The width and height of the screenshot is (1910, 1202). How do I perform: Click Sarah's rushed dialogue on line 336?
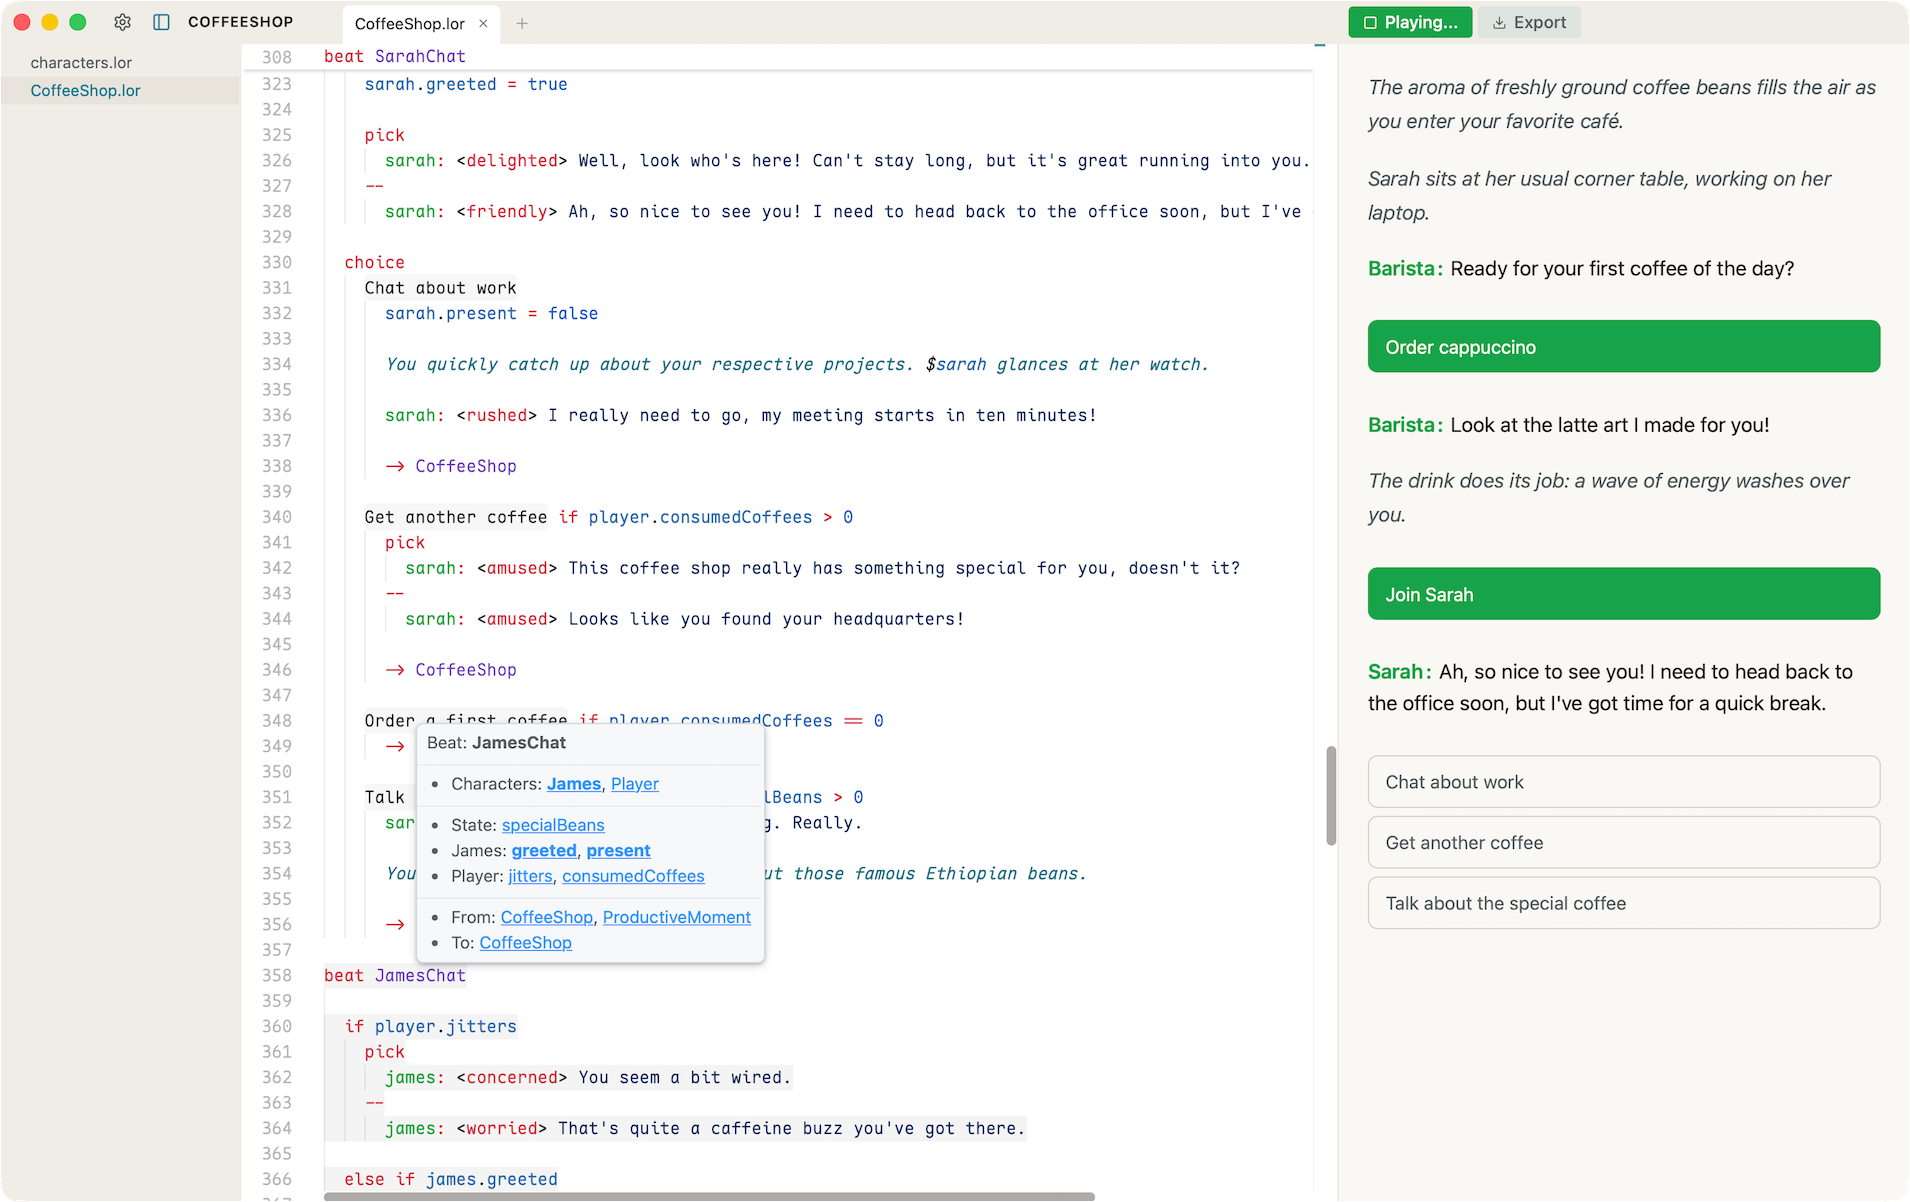point(741,415)
